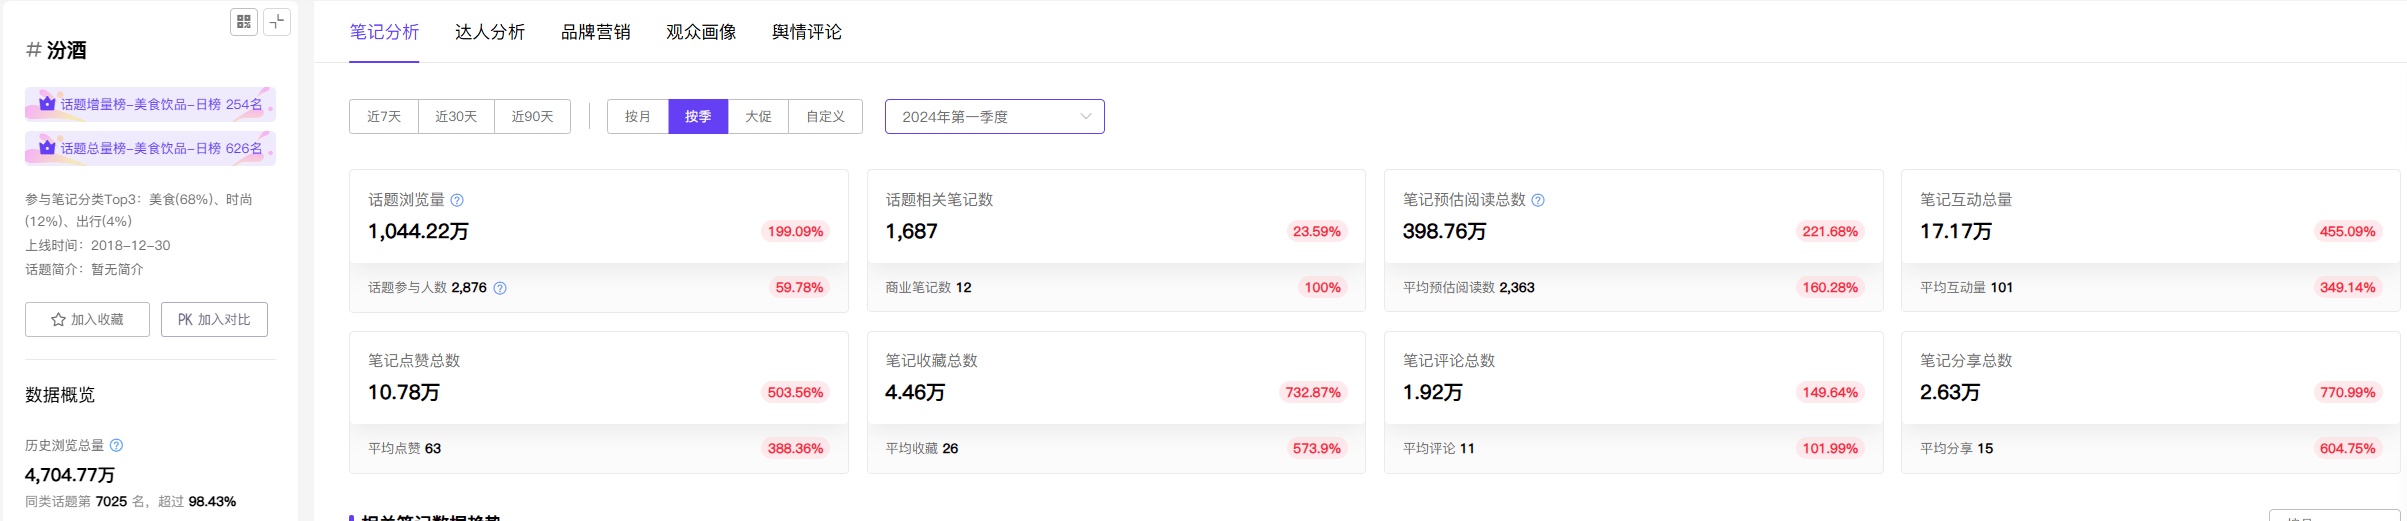Image resolution: width=2407 pixels, height=521 pixels.
Task: Click help icon next to 笔记预估阅读总数
Action: tap(1538, 200)
